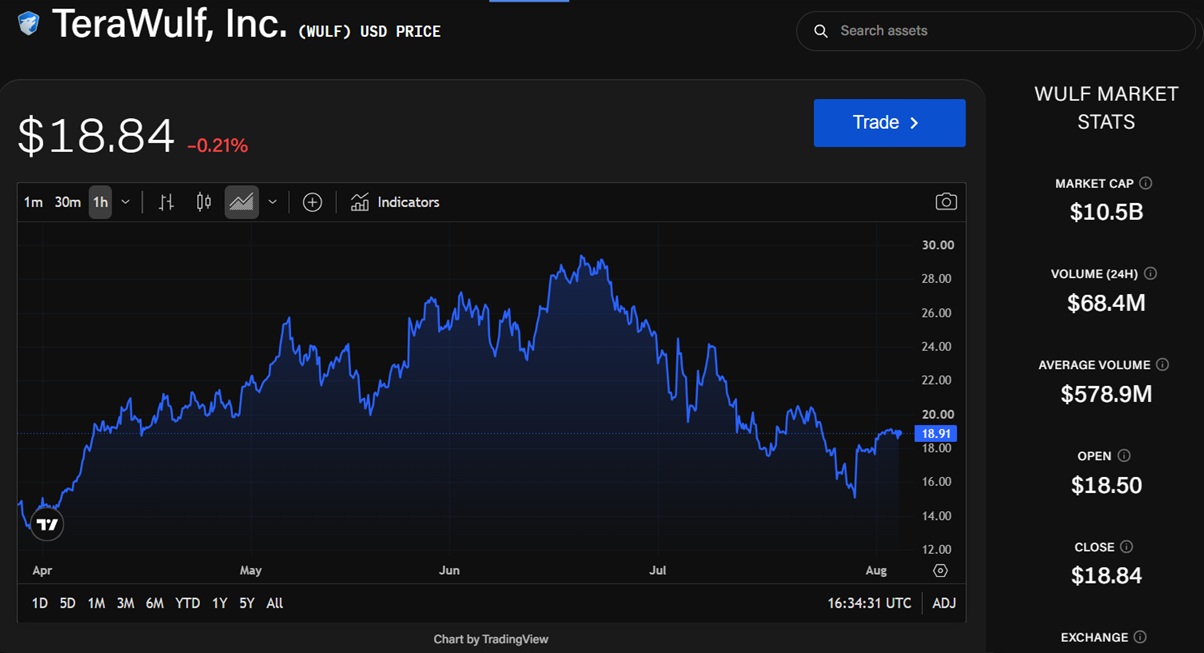Click the $578.9M average volume value
1204x653 pixels.
click(x=1106, y=394)
